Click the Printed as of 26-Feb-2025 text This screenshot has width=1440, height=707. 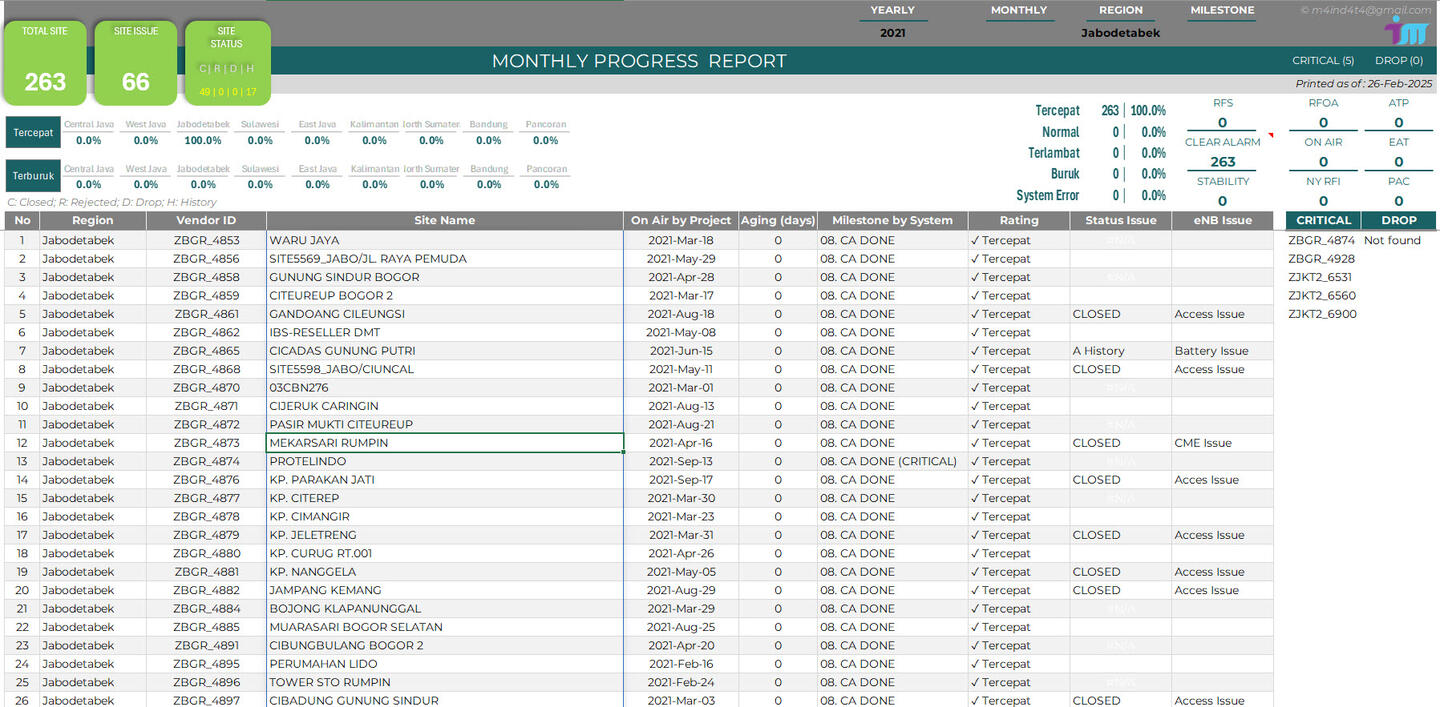[x=1364, y=84]
